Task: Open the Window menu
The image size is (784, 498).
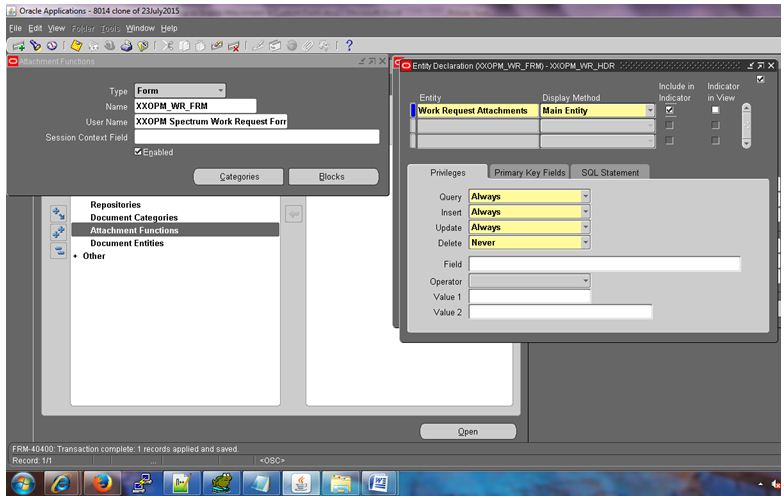Action: click(x=140, y=28)
